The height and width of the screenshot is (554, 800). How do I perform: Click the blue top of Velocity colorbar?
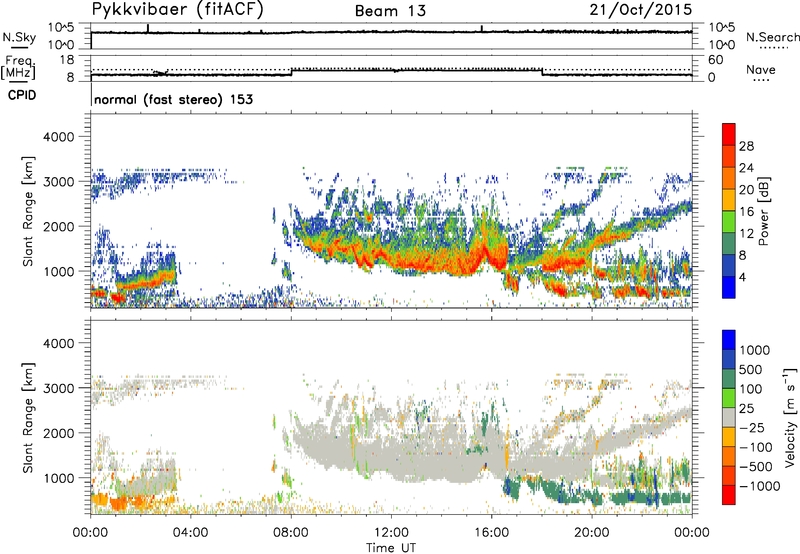(729, 340)
